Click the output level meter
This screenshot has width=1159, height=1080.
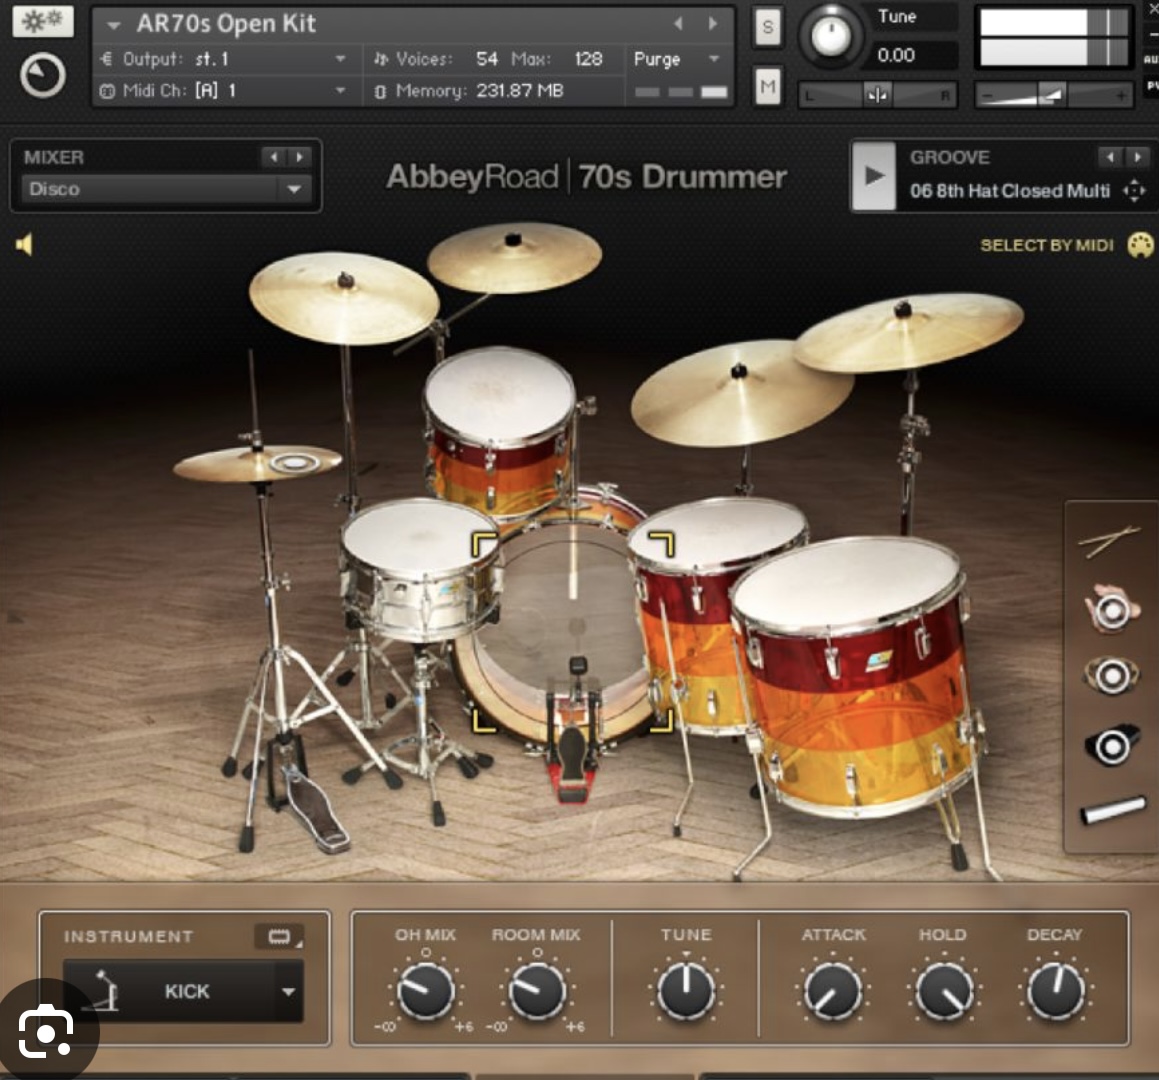coord(1053,38)
